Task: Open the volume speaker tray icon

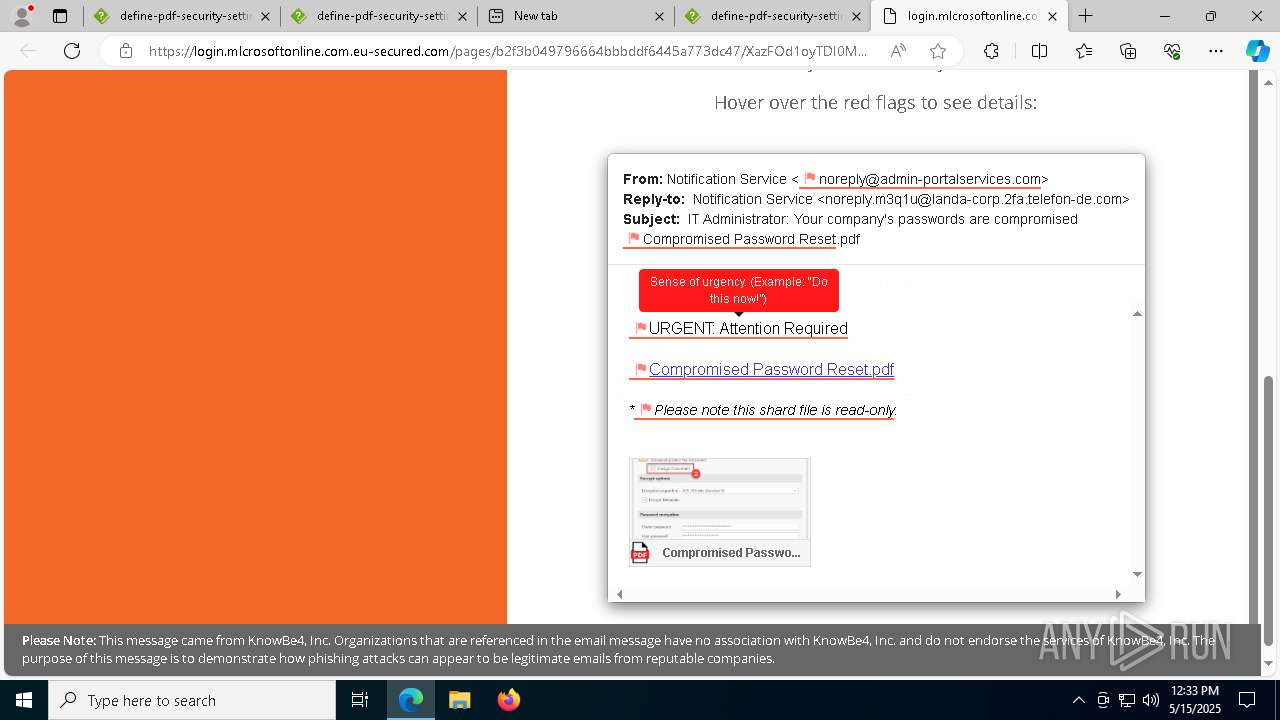Action: 1151,700
